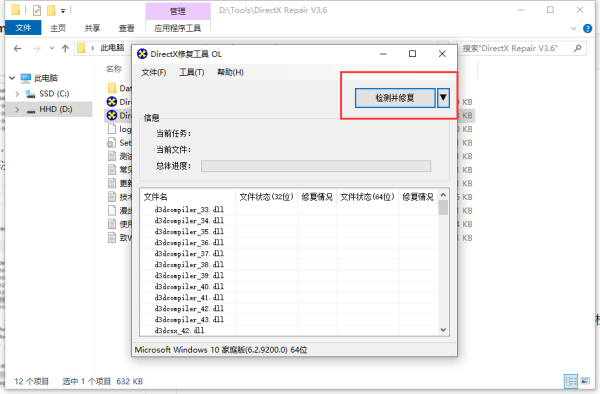This screenshot has width=600, height=394.
Task: Click the 文件状态(32位) column header
Action: 266,197
